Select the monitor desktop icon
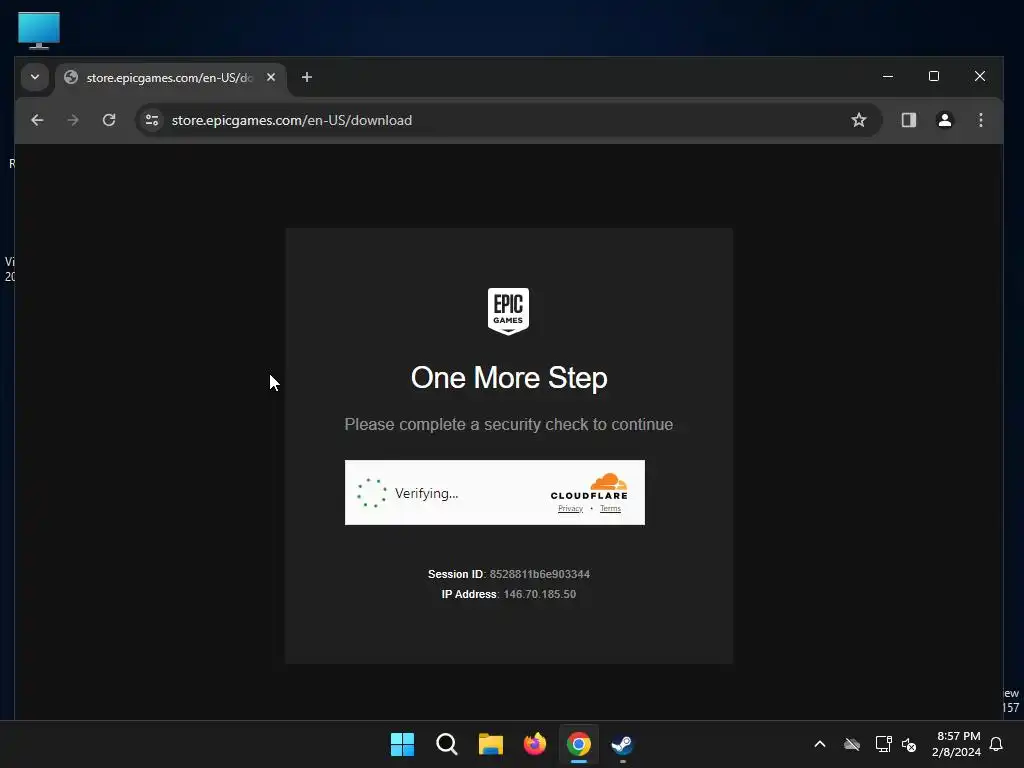The image size is (1024, 768). (39, 30)
